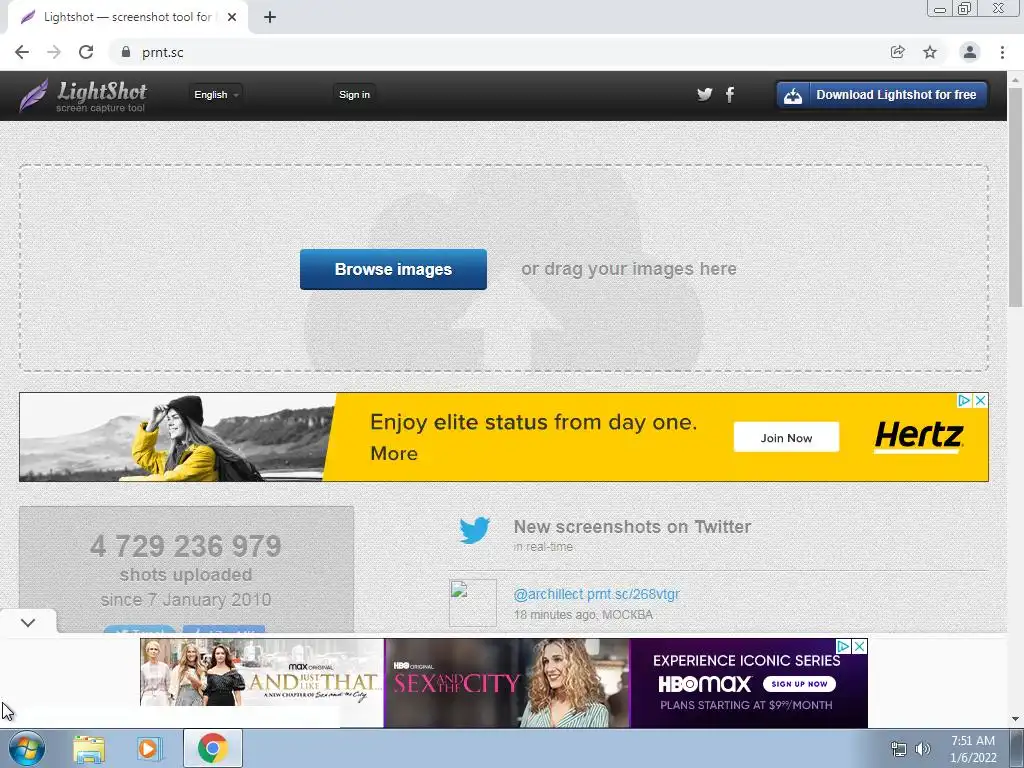Click Download Lightshot for free button

coord(882,95)
